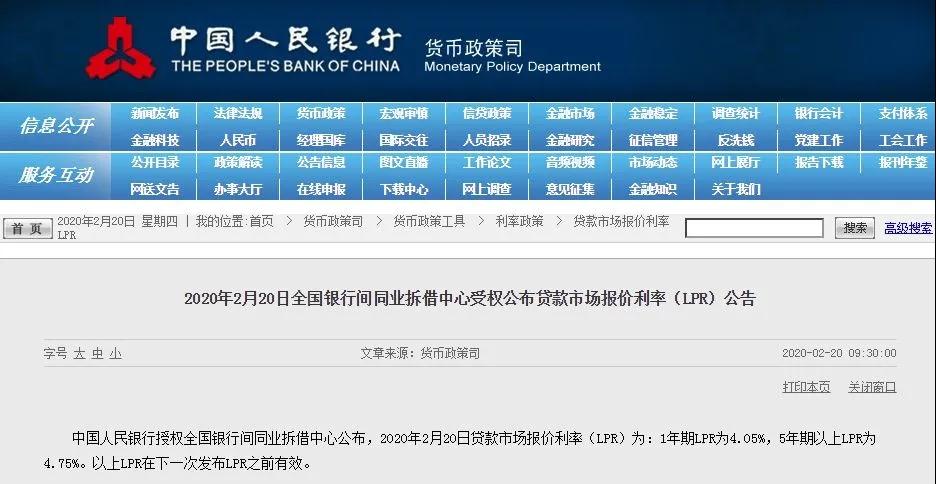Click the 打印本页 print link
Viewport: 936px width, 484px height.
click(x=806, y=387)
